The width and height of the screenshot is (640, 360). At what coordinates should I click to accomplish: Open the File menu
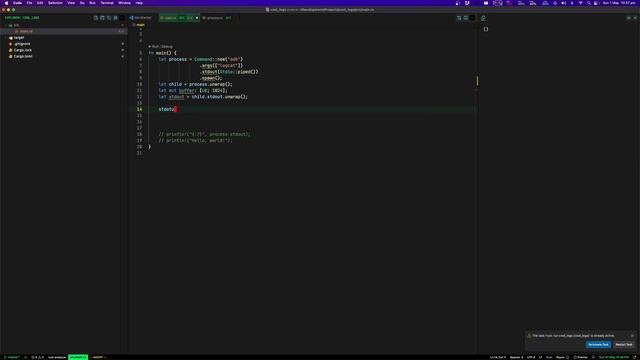coord(29,3)
